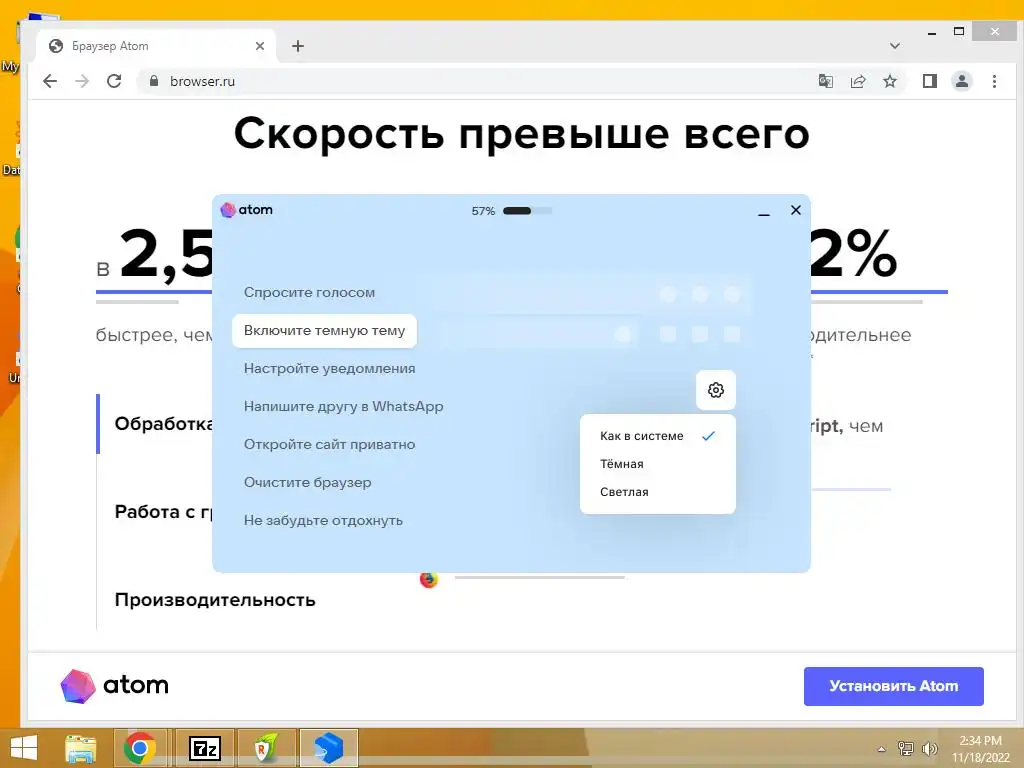Viewport: 1024px width, 768px height.
Task: Open the gear settings icon in Atom installer
Action: [716, 390]
